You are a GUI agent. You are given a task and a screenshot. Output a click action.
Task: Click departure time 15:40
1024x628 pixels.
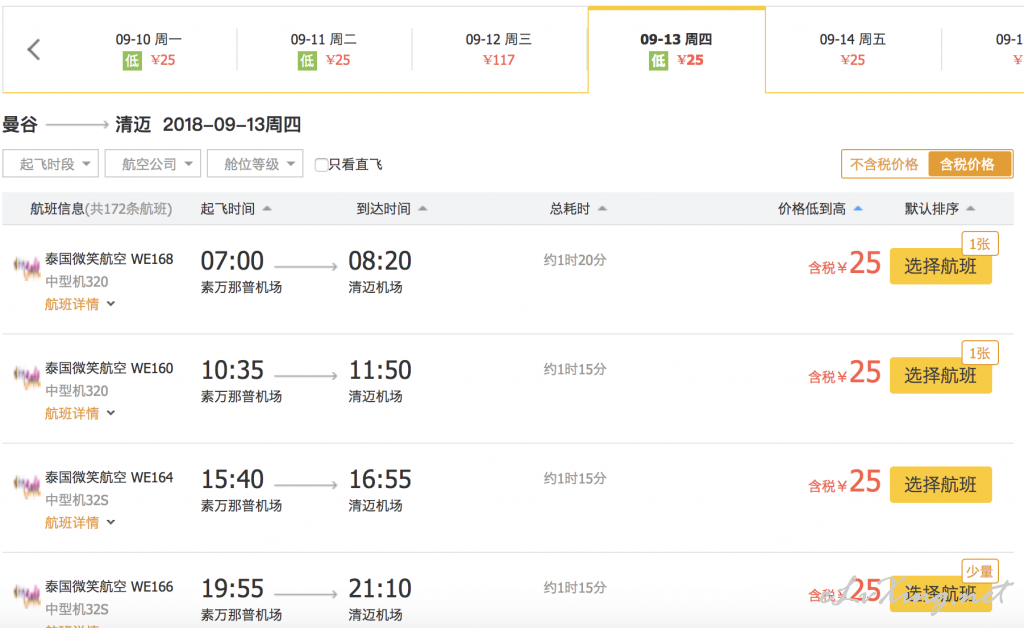point(232,479)
